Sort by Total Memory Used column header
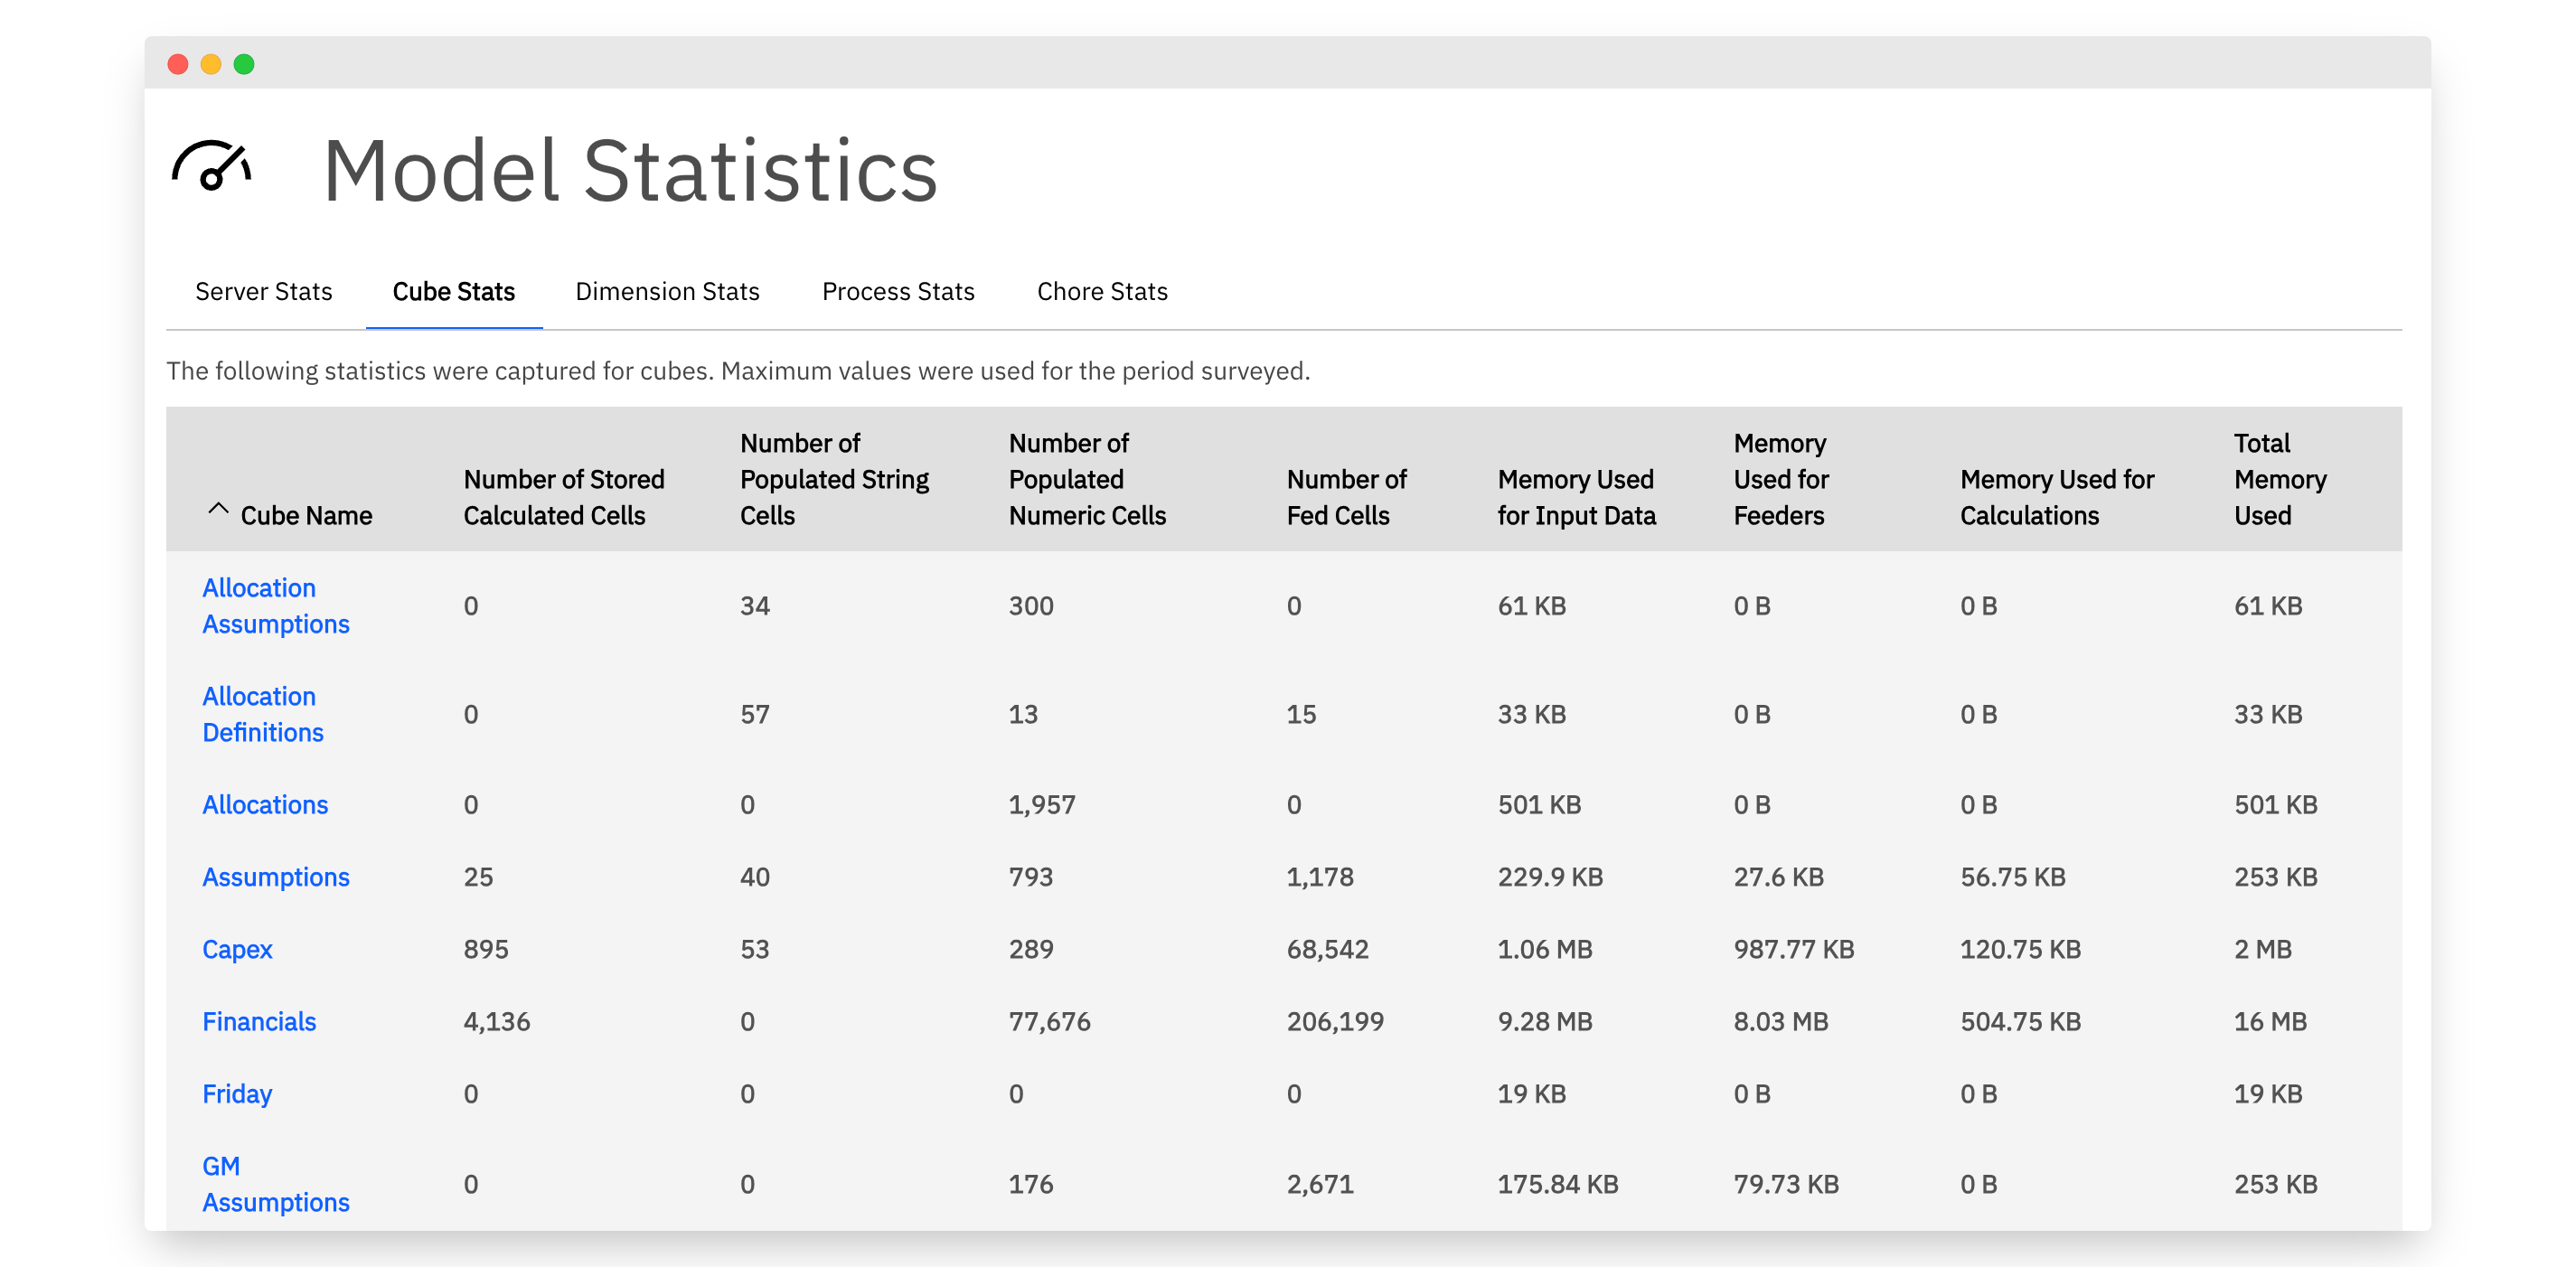The width and height of the screenshot is (2576, 1267). point(2280,479)
